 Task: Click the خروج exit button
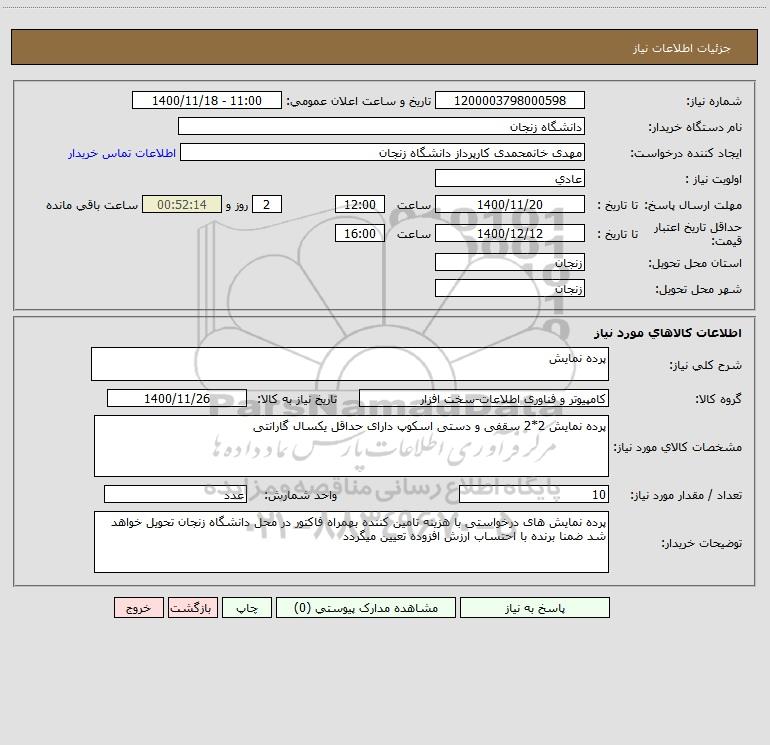(x=138, y=607)
